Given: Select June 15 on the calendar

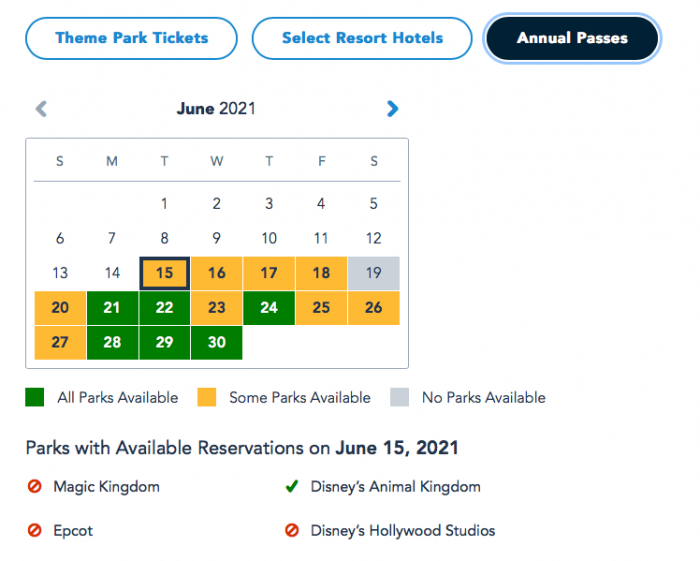Looking at the screenshot, I should 164,273.
